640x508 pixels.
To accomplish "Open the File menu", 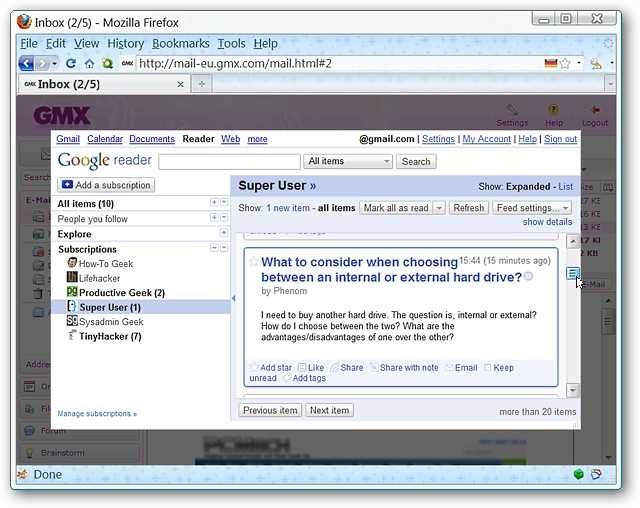I will (29, 43).
